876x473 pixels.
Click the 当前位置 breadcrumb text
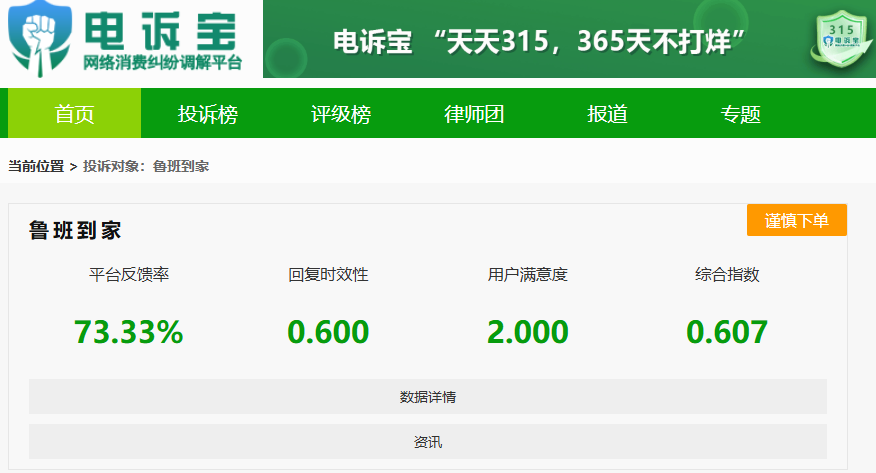click(36, 166)
